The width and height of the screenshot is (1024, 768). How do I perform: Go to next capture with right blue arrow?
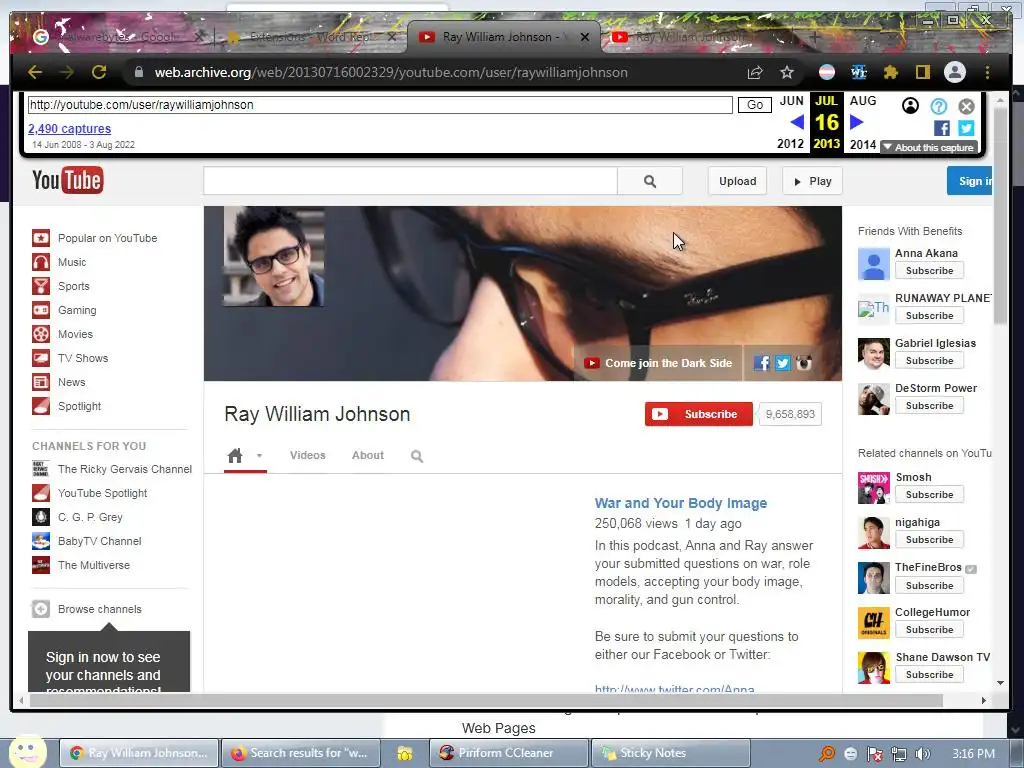coord(857,122)
